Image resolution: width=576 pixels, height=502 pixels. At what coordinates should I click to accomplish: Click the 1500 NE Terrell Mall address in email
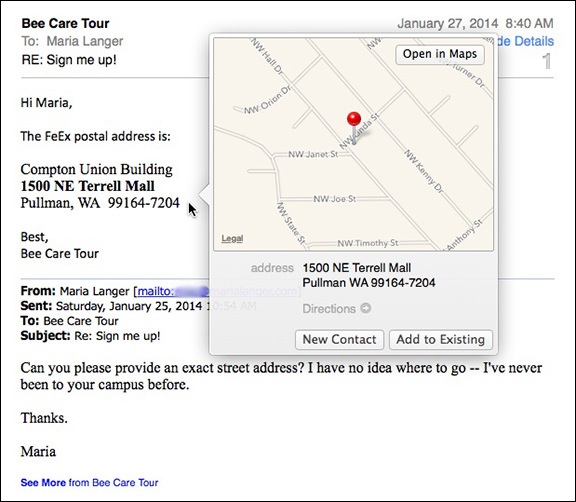pos(87,186)
